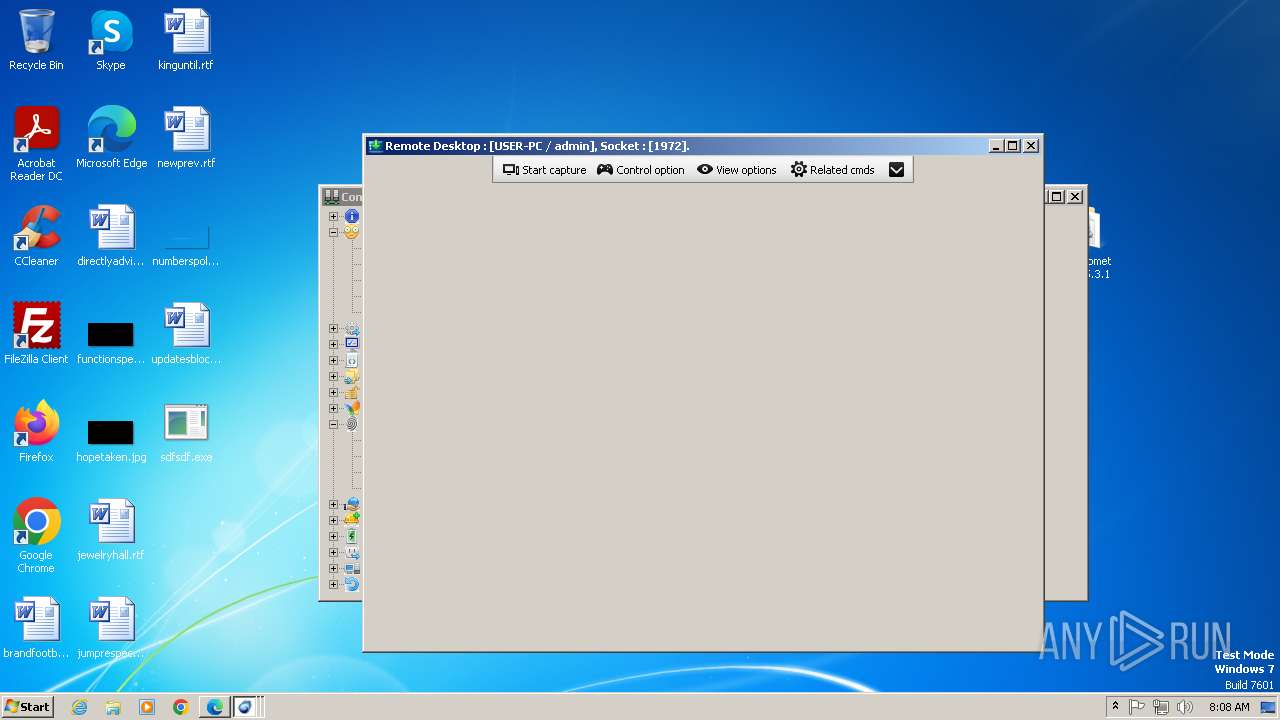Select the directlyadvi... document icon
The width and height of the screenshot is (1280, 720).
[111, 236]
